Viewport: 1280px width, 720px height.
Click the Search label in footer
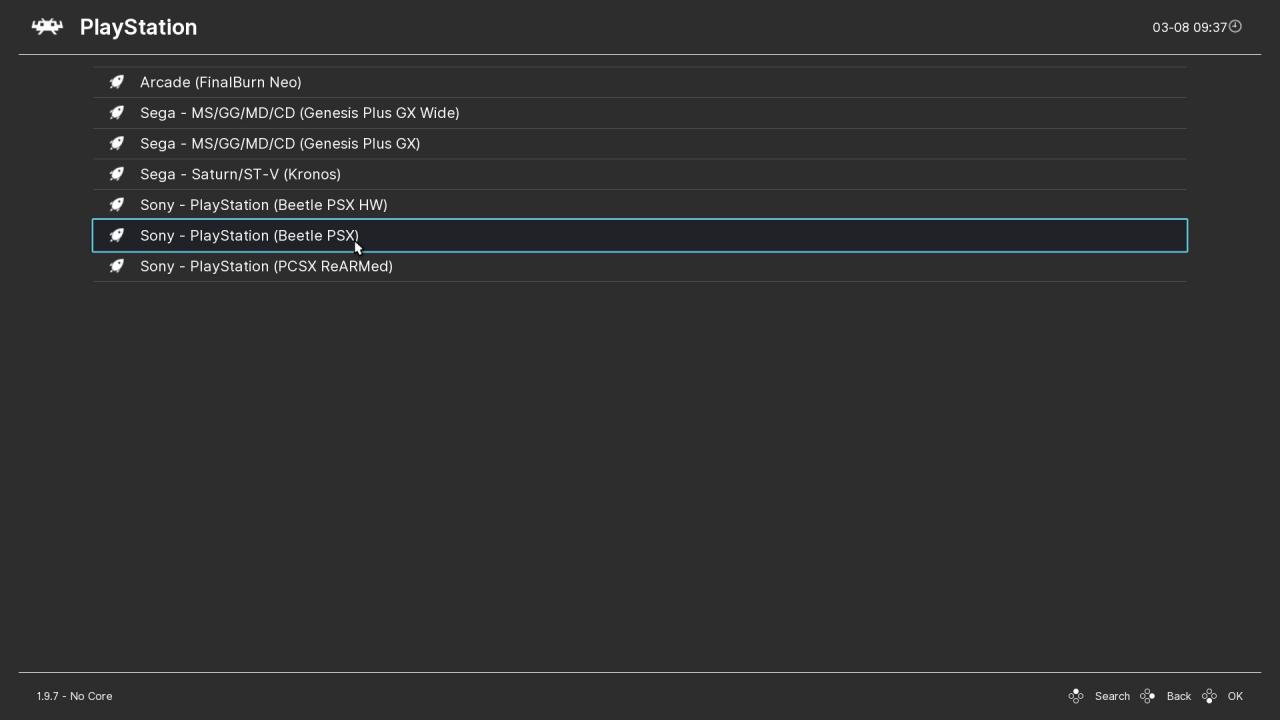pos(1112,696)
